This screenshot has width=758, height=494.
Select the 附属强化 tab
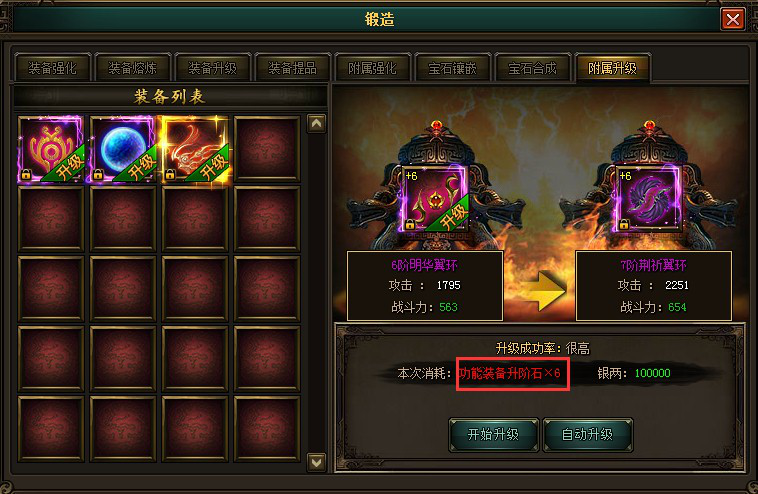point(372,68)
